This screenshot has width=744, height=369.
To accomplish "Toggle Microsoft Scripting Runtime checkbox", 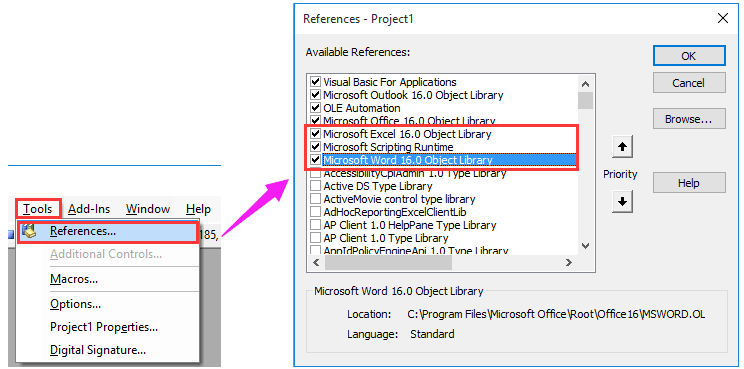I will (x=315, y=147).
